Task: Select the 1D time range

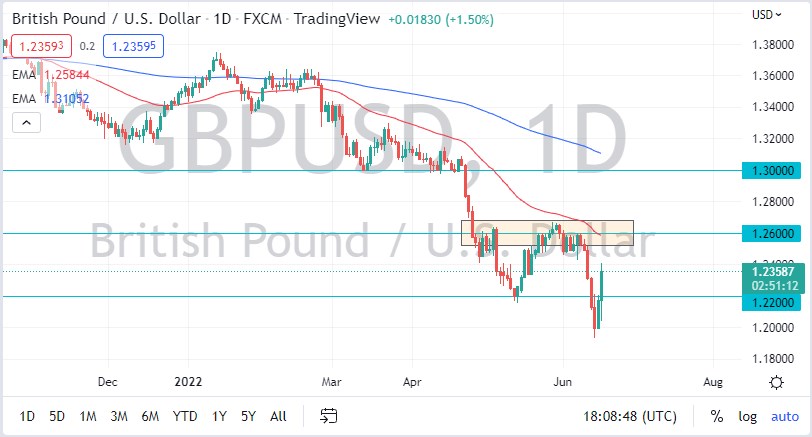Action: [27, 416]
